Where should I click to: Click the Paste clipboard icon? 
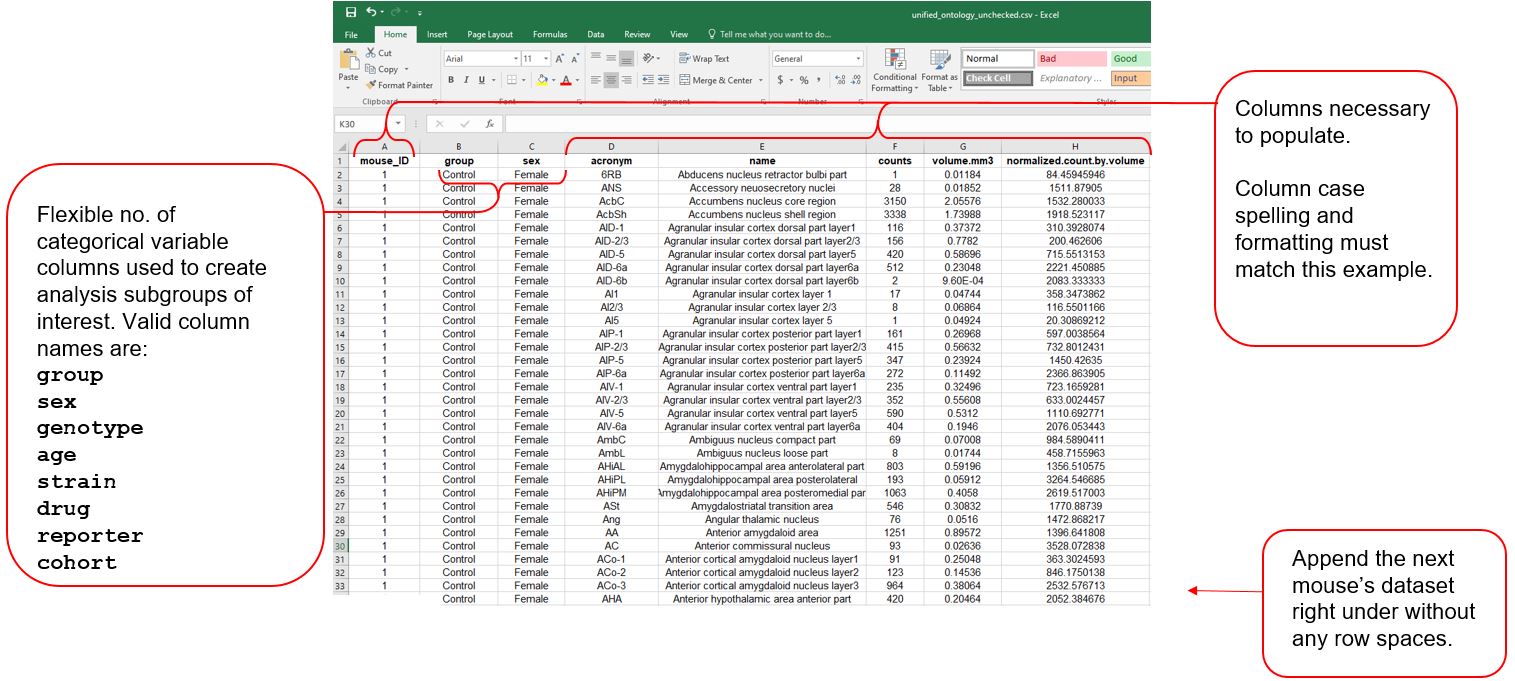348,61
